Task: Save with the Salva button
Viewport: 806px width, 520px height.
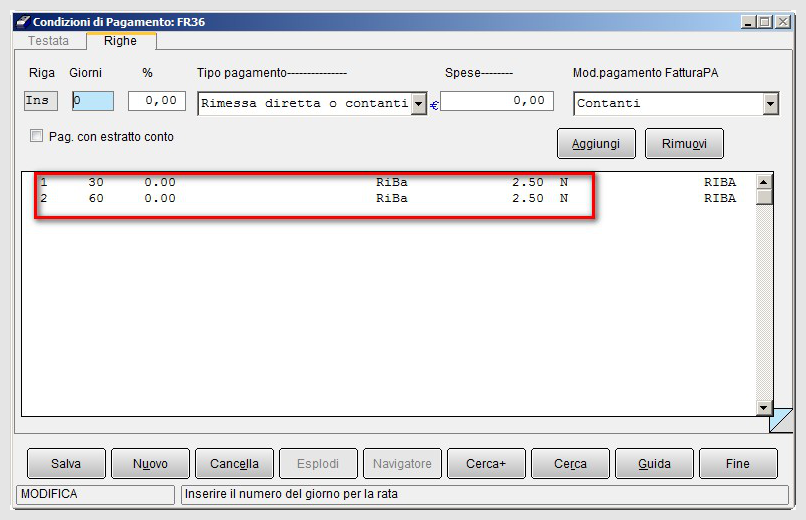Action: point(66,463)
